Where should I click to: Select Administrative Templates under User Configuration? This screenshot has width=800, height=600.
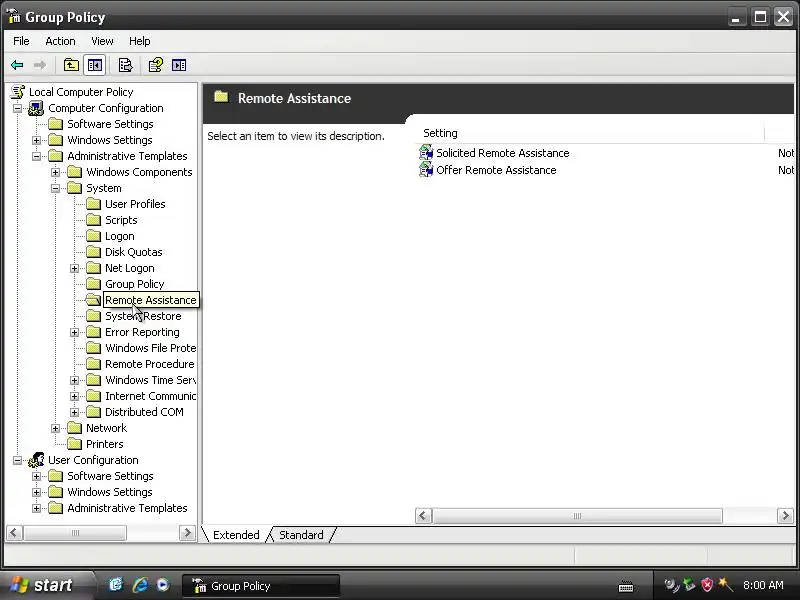127,508
